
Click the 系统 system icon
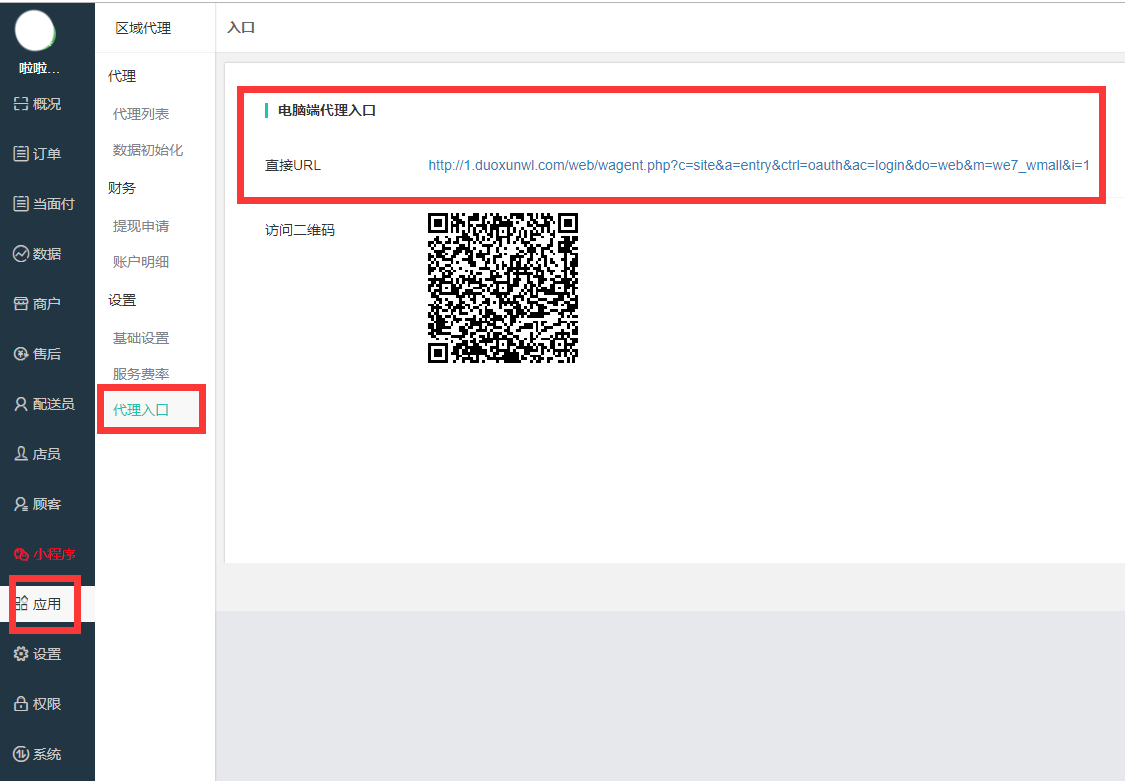(x=21, y=754)
